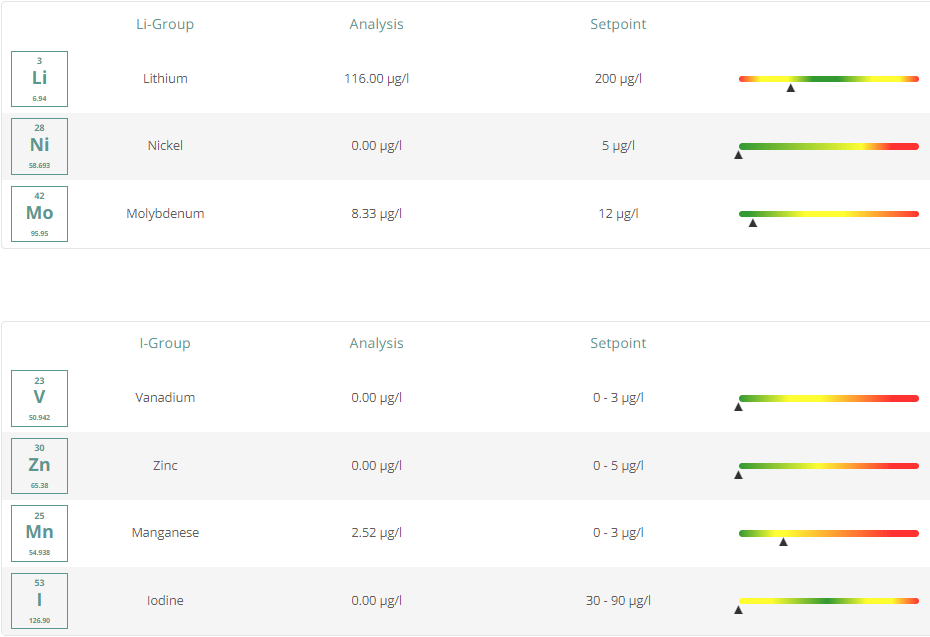Click the Lithium analysis value 116.00 µg/l
Image resolution: width=930 pixels, height=637 pixels.
click(x=376, y=79)
